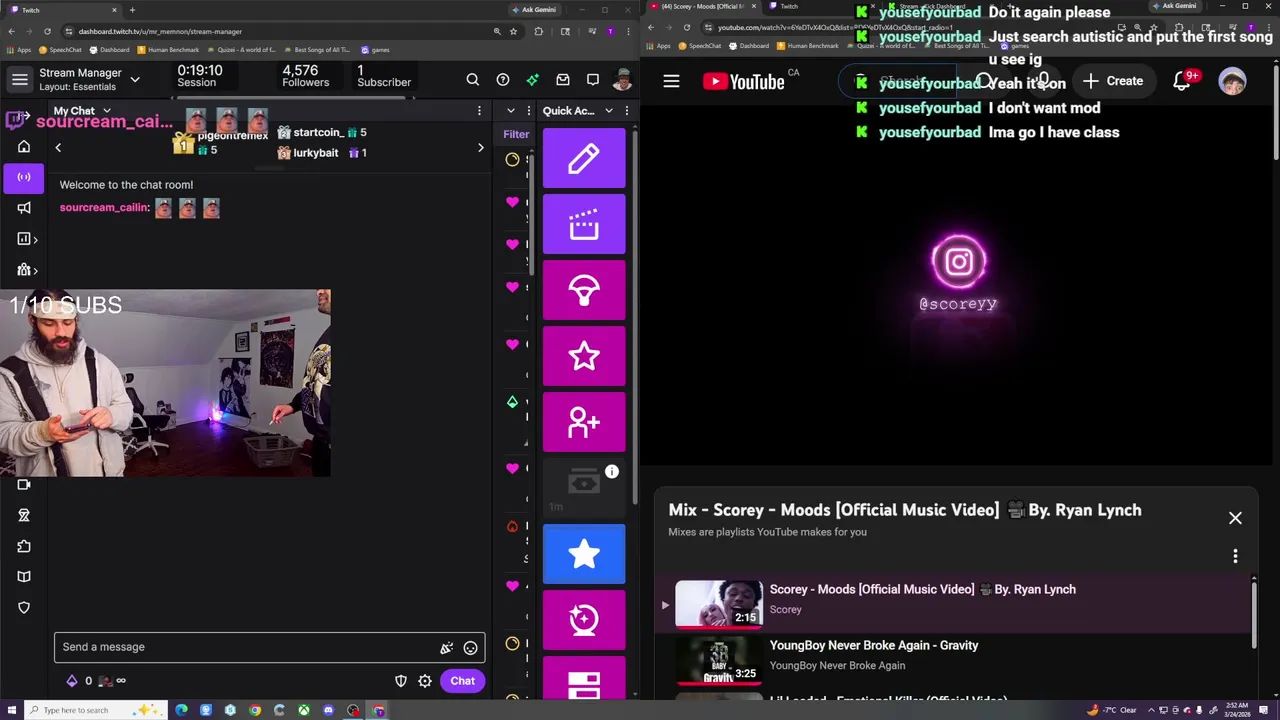Open whispers speech bubble icon

[593, 80]
